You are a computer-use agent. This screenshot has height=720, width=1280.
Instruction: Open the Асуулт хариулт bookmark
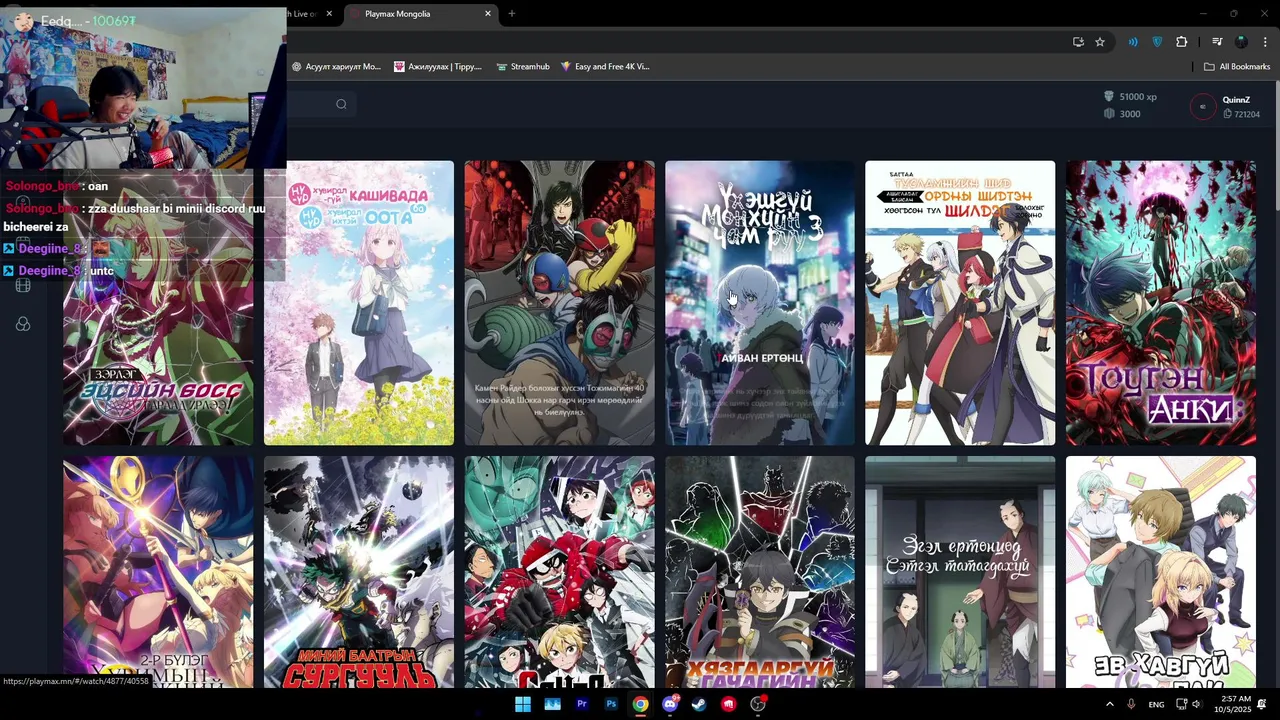[337, 67]
